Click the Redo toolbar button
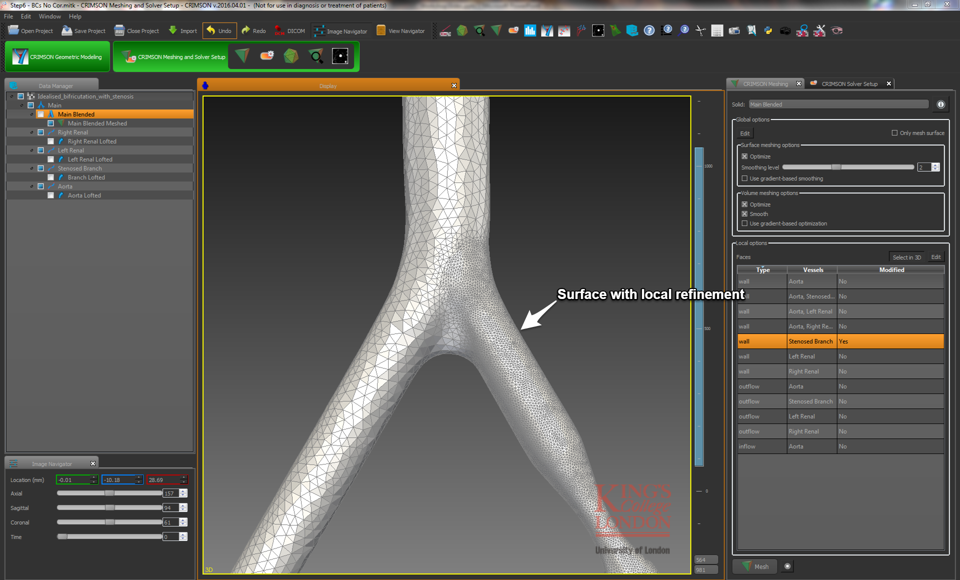Viewport: 960px width, 580px height. click(x=246, y=31)
